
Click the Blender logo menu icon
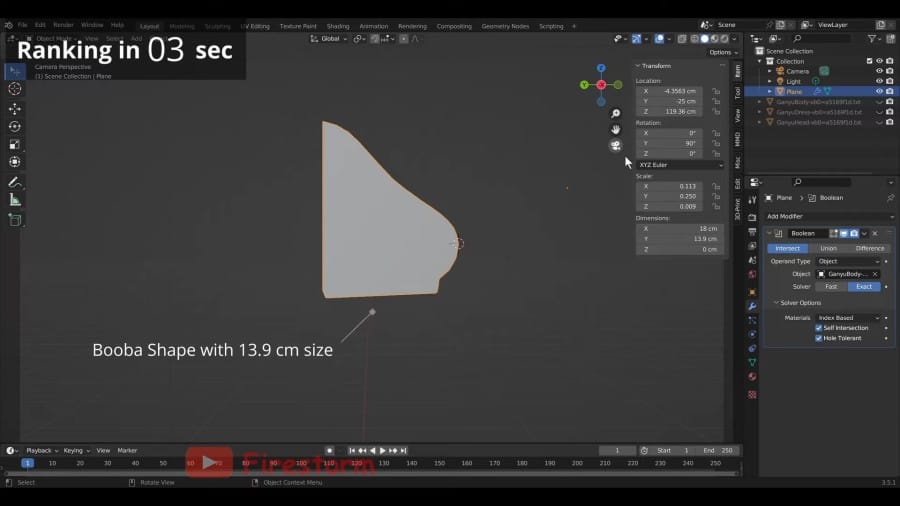click(8, 25)
